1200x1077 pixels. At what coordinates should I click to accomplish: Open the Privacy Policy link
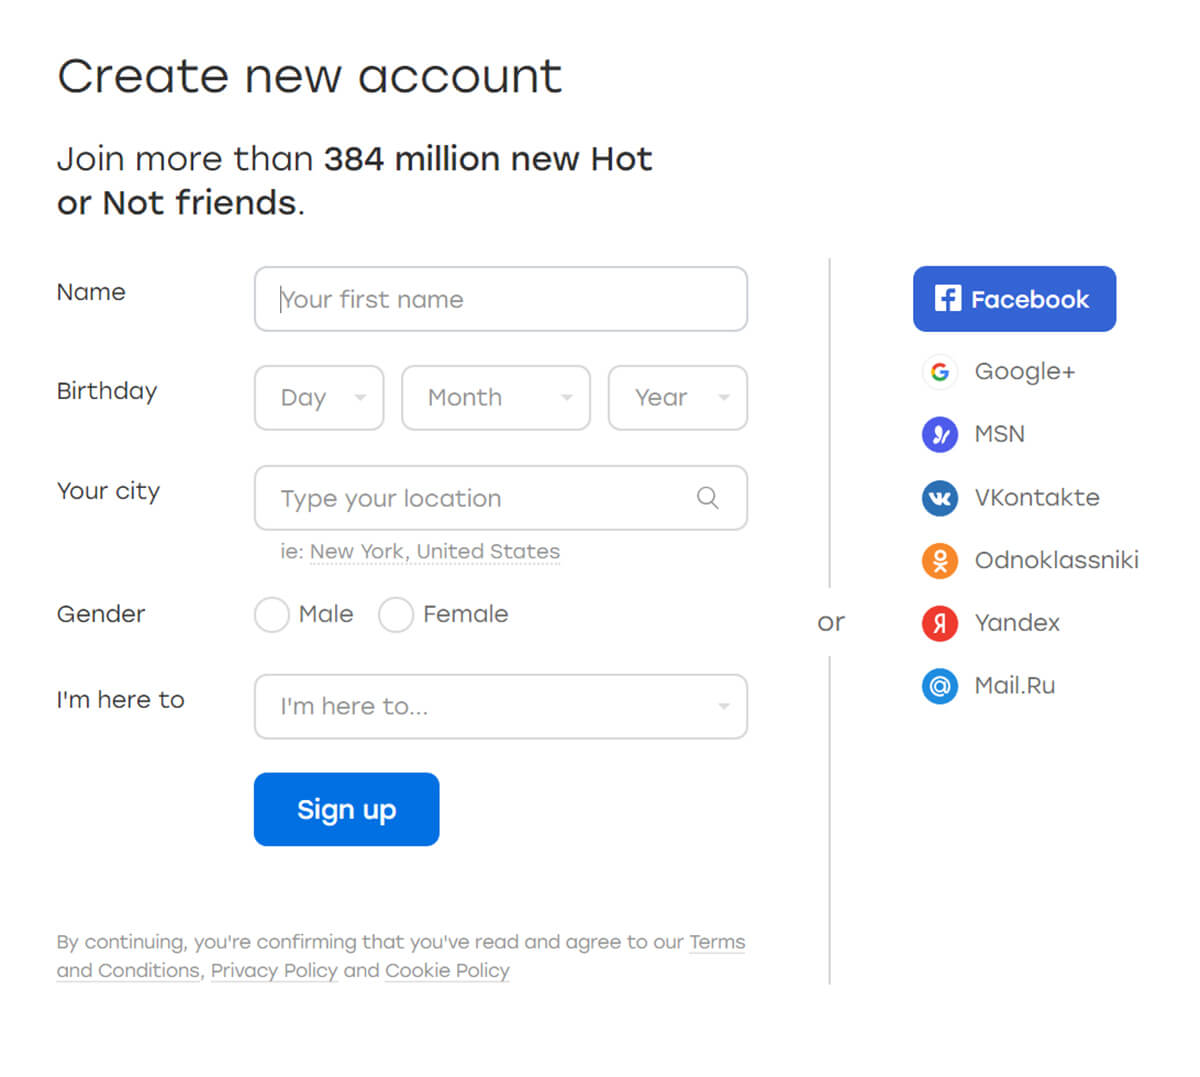coord(274,971)
